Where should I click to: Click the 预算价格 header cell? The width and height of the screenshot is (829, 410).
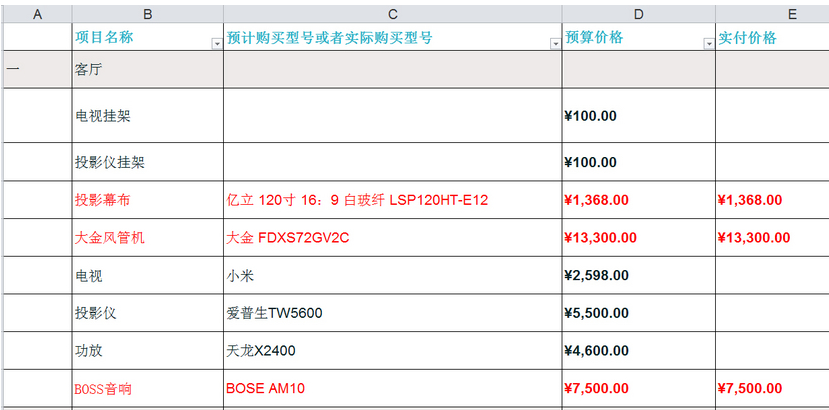(639, 37)
